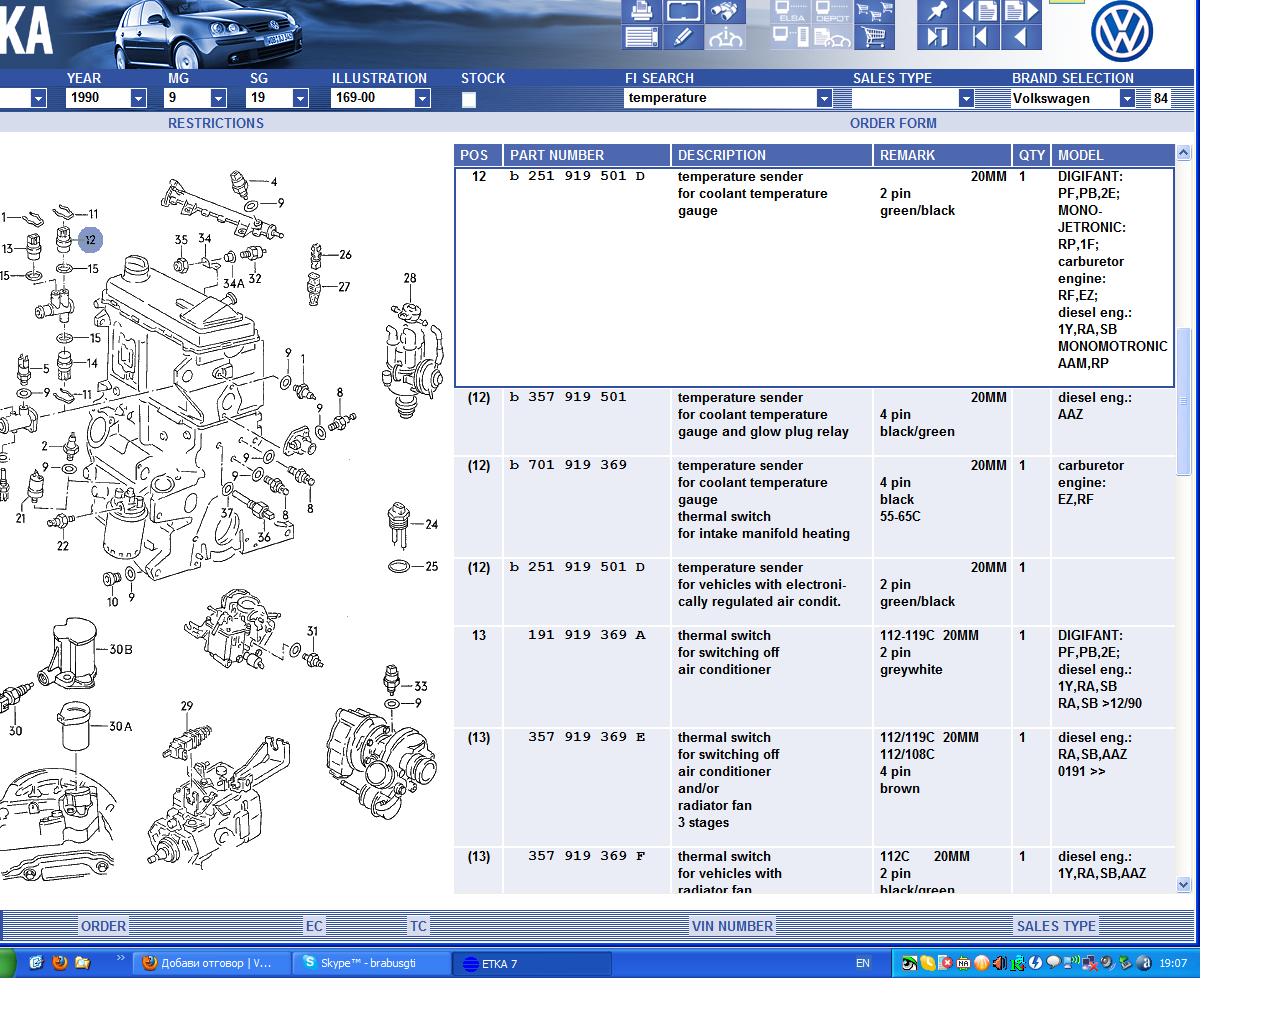
Task: Expand the FI SEARCH temperature dropdown
Action: pyautogui.click(x=824, y=98)
